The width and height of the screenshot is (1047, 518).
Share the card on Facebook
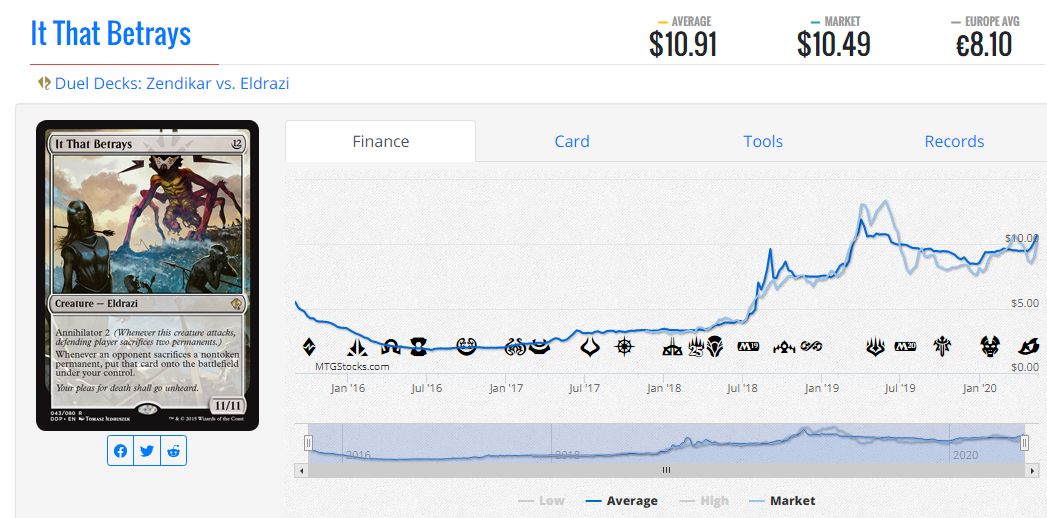[x=120, y=451]
